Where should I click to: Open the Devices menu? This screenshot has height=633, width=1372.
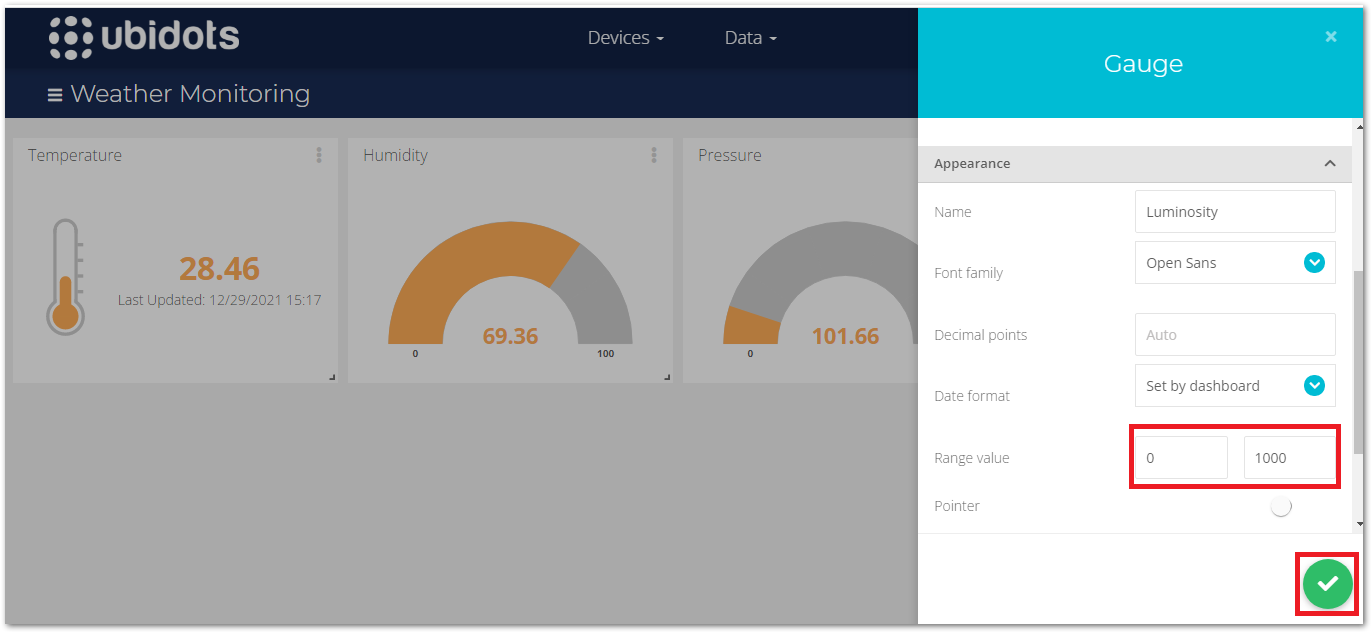[625, 38]
